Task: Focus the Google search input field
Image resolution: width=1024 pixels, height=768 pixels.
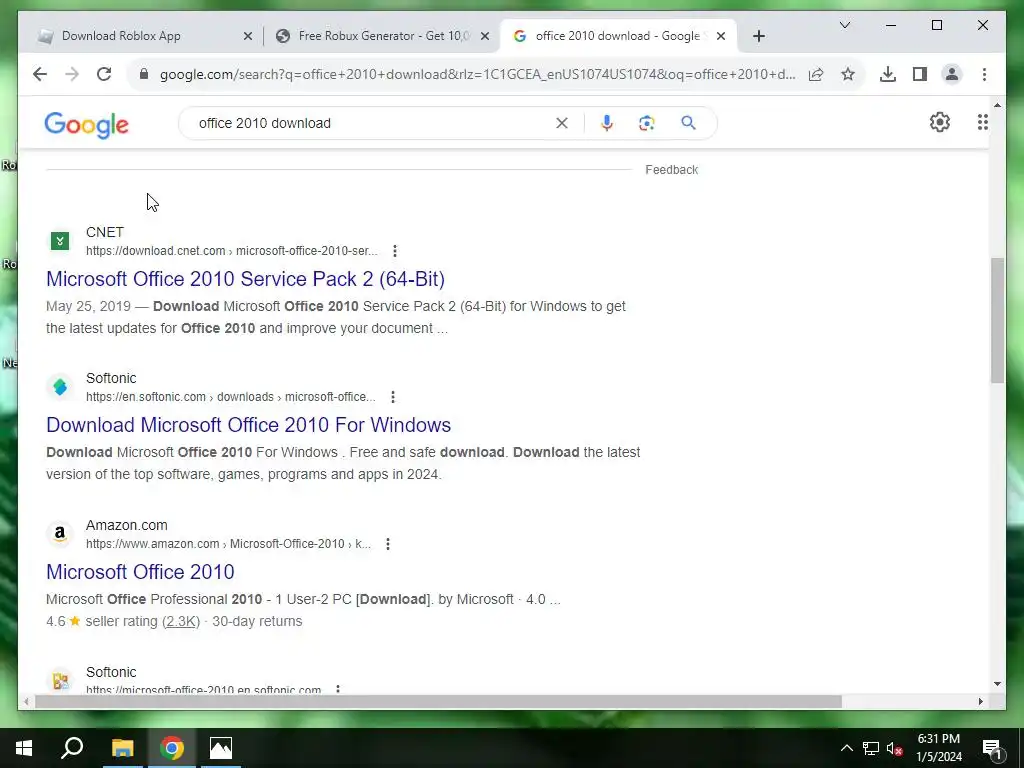Action: coord(372,123)
